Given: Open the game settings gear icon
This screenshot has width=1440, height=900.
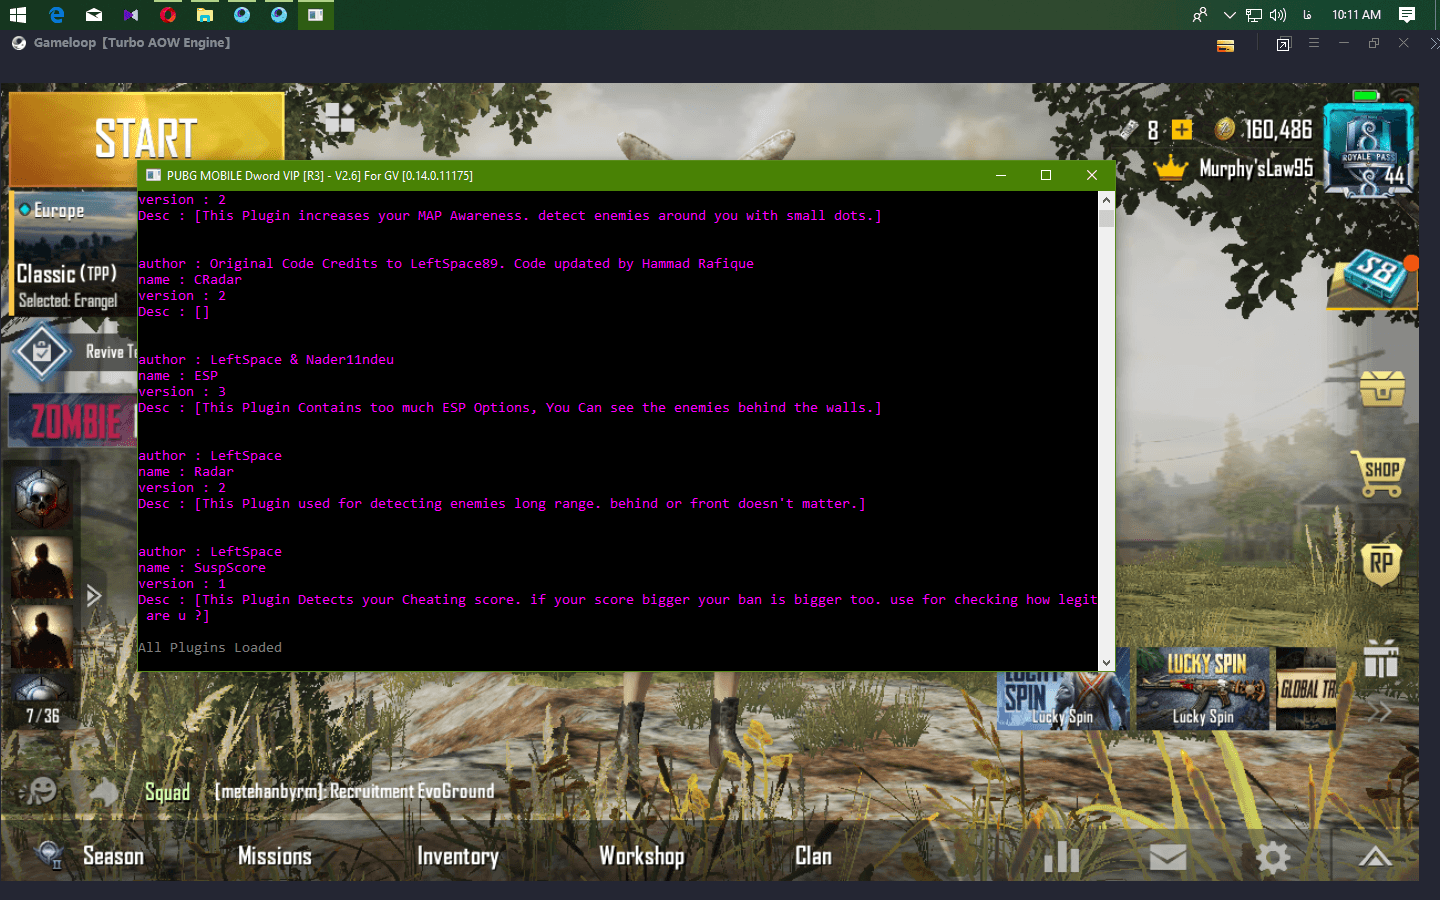Looking at the screenshot, I should (1273, 857).
